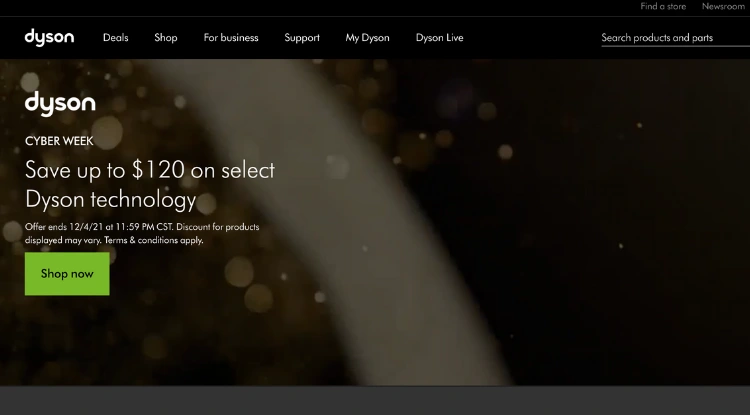
Task: Open the Shop menu
Action: point(165,38)
